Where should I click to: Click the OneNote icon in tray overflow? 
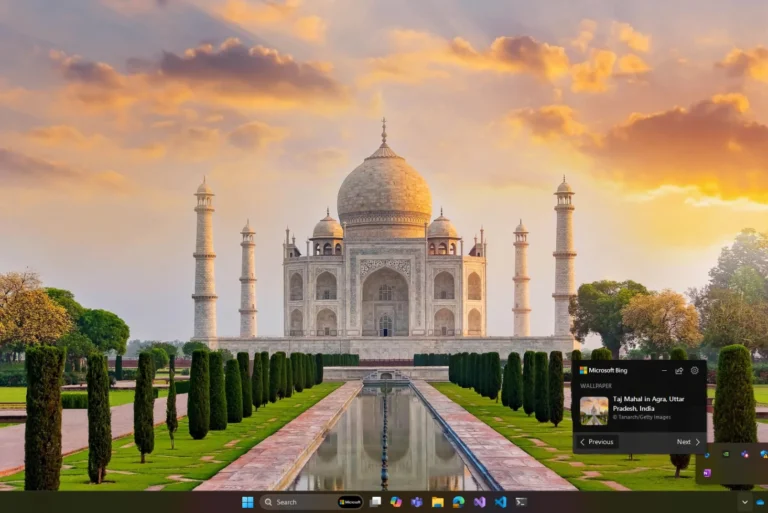707,472
